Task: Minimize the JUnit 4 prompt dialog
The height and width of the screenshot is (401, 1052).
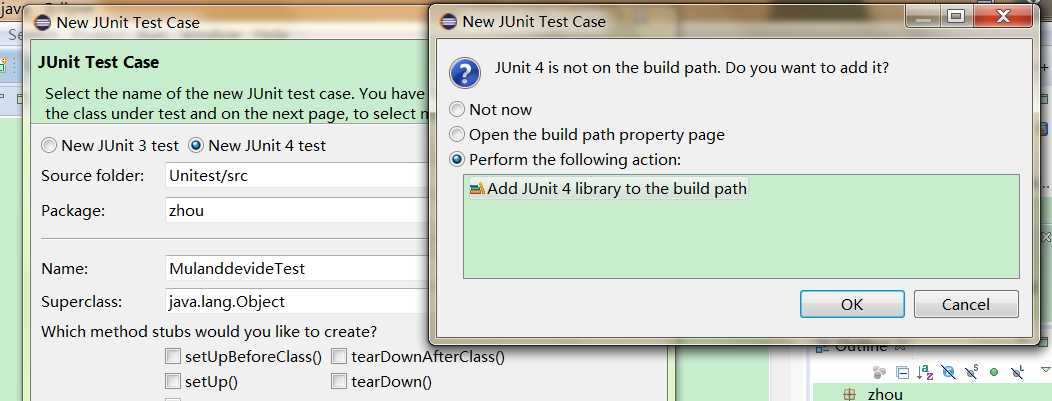Action: click(923, 17)
